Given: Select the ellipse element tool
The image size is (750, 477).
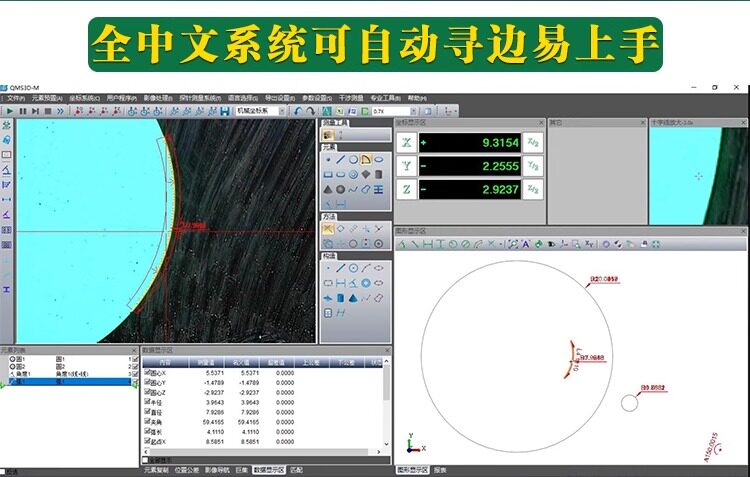Looking at the screenshot, I should click(x=378, y=159).
